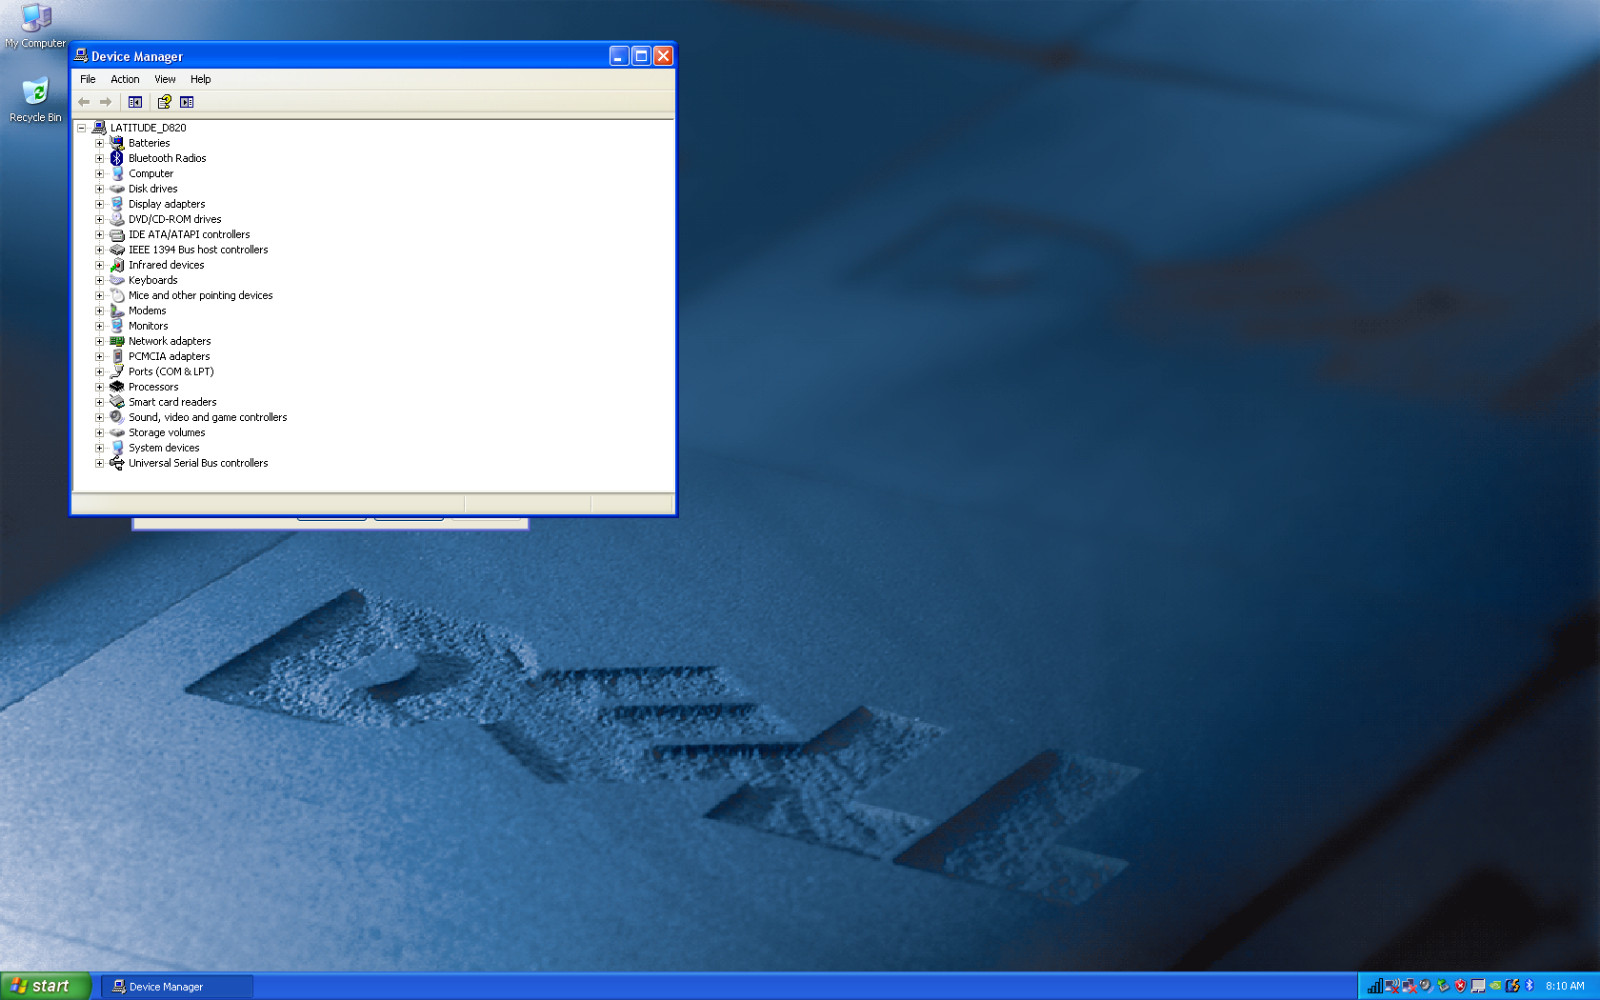Open the Bluetooth icon in the system tray

1529,986
